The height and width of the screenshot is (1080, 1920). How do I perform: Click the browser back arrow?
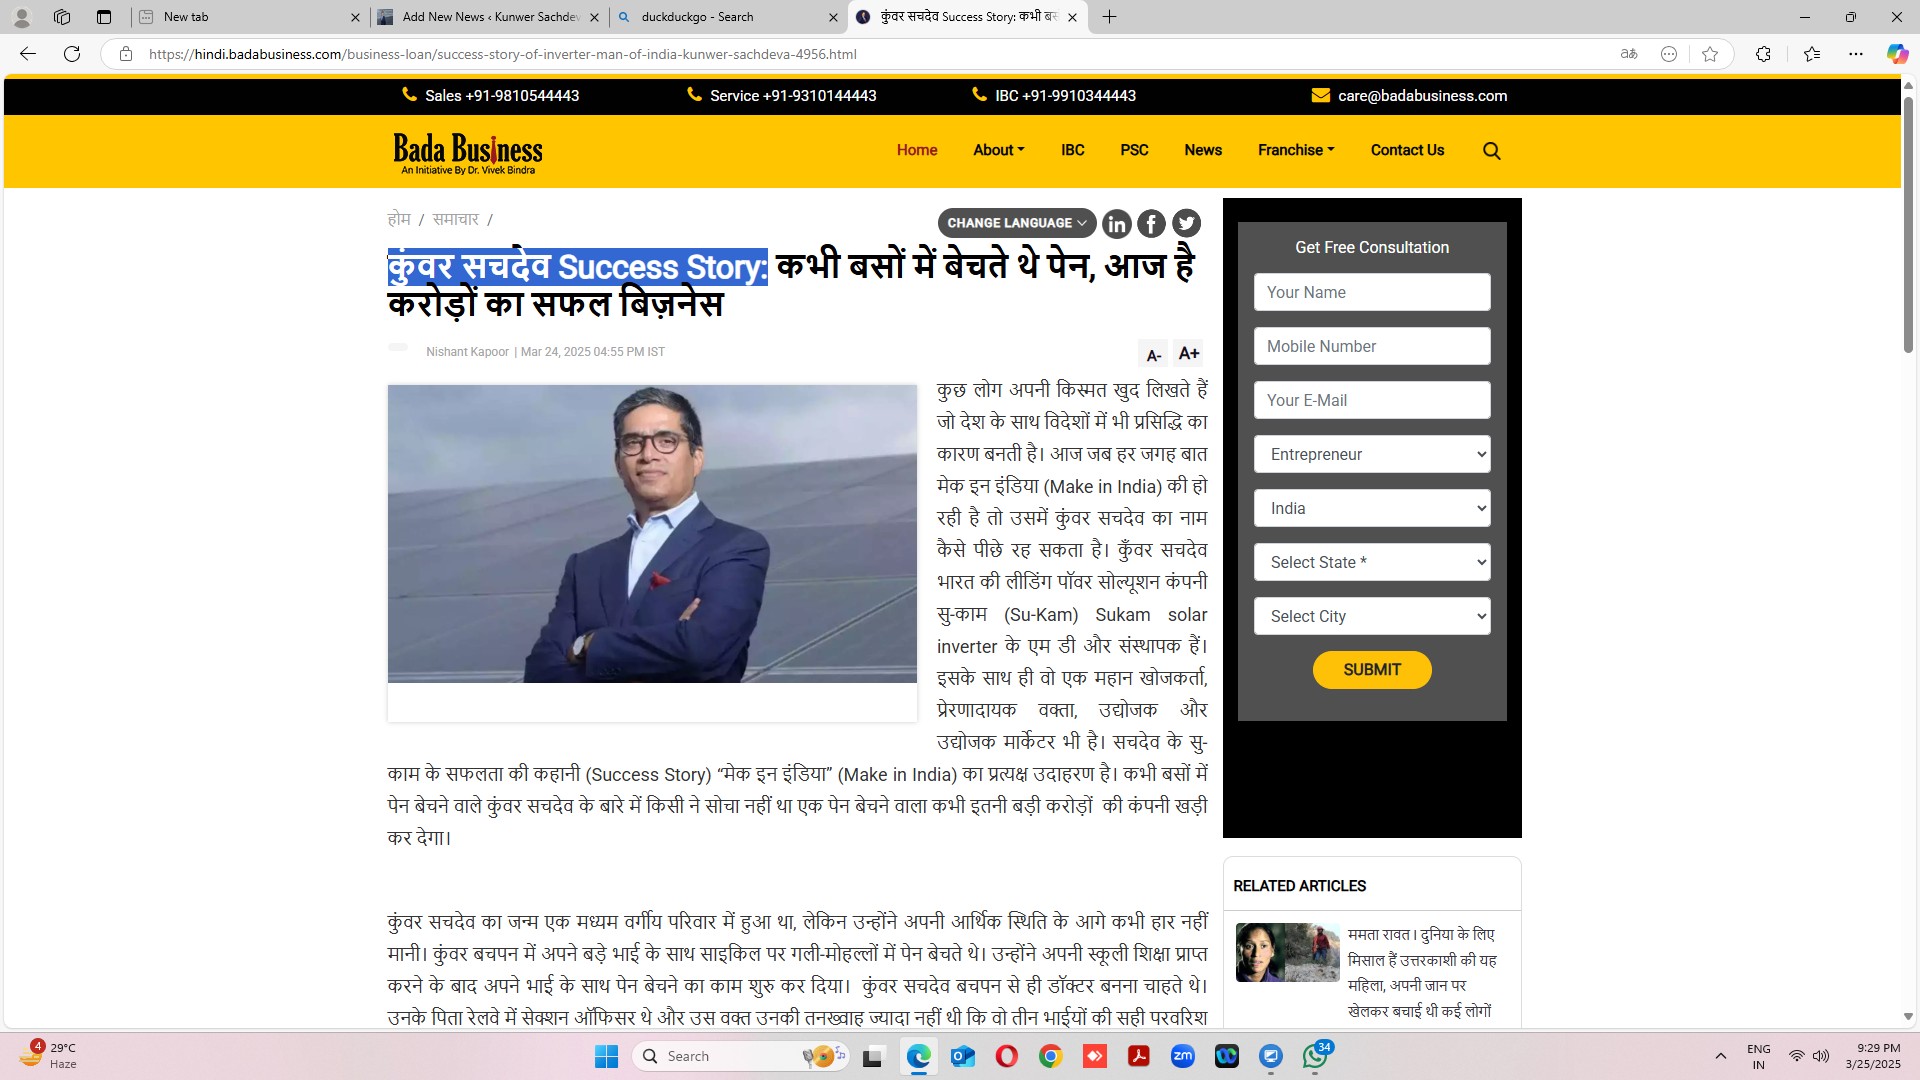coord(28,54)
